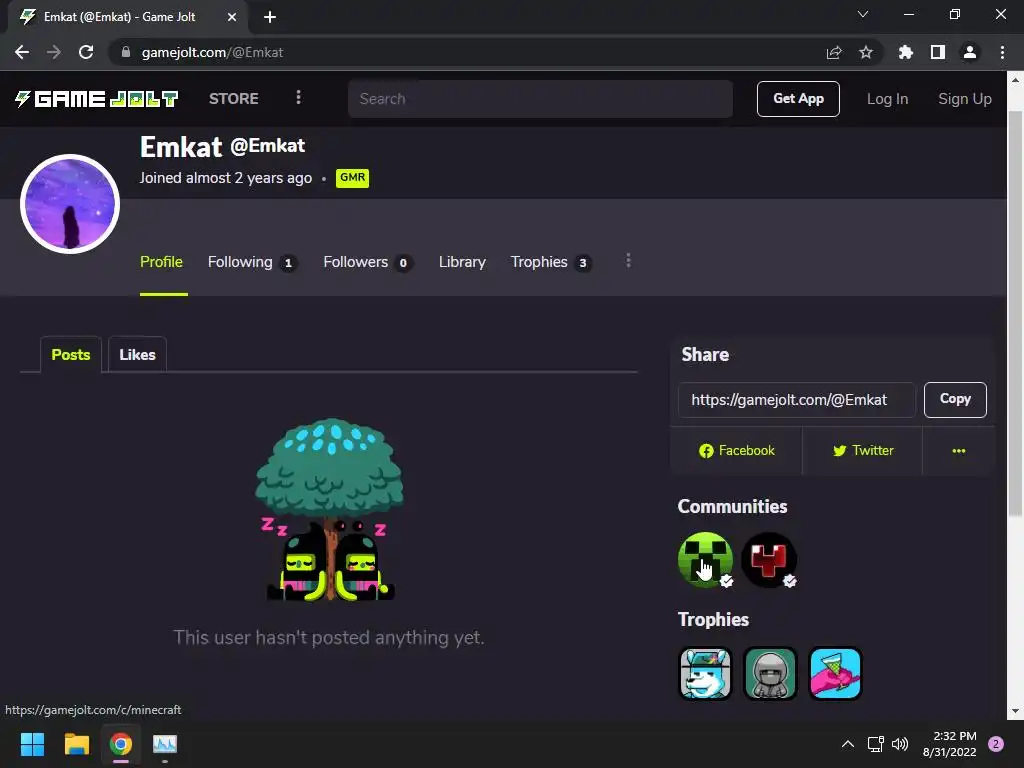Open the Chrome three-dot menu
The width and height of the screenshot is (1024, 768).
click(1002, 52)
